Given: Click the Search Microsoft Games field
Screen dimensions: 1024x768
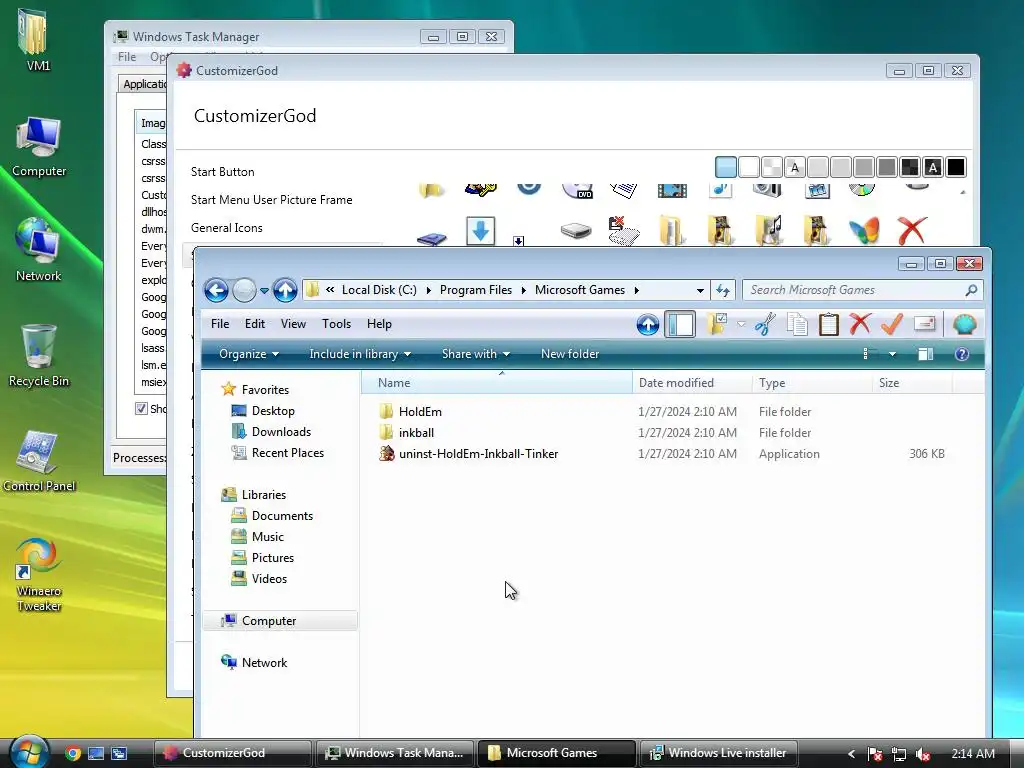Looking at the screenshot, I should [x=862, y=290].
